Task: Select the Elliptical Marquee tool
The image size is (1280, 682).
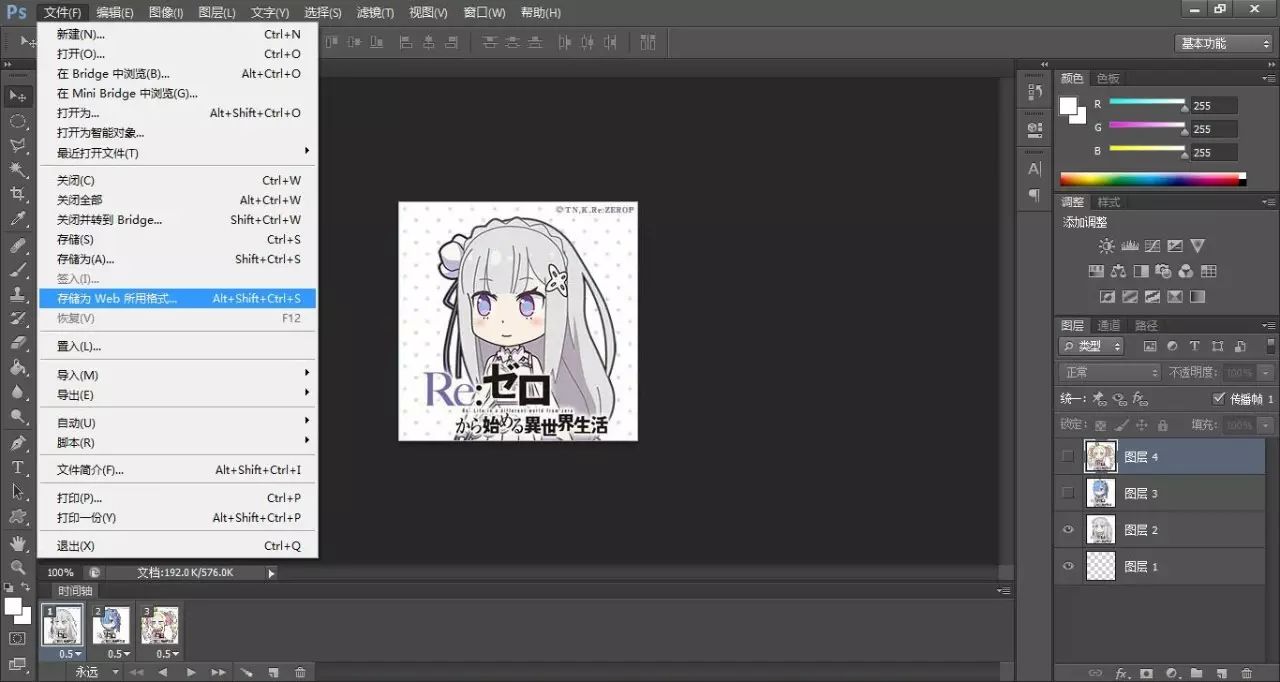Action: coord(18,121)
